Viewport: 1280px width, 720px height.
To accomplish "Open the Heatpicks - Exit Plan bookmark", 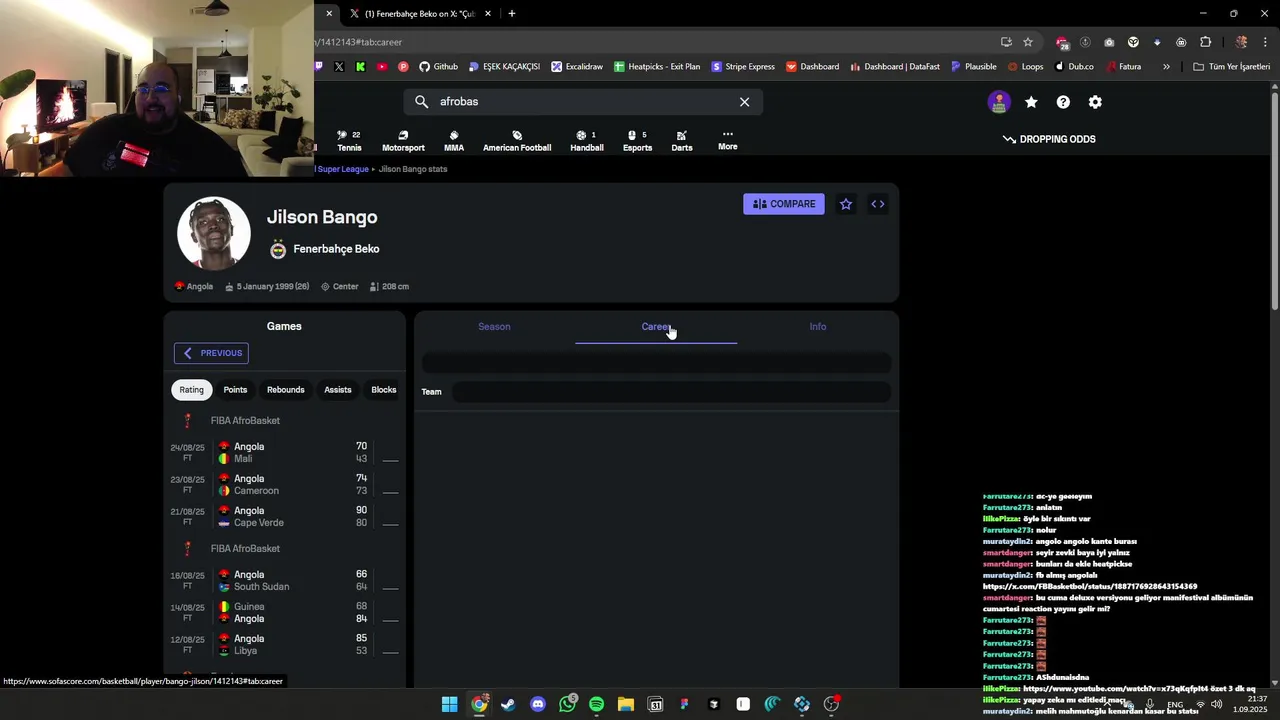I will click(x=657, y=67).
